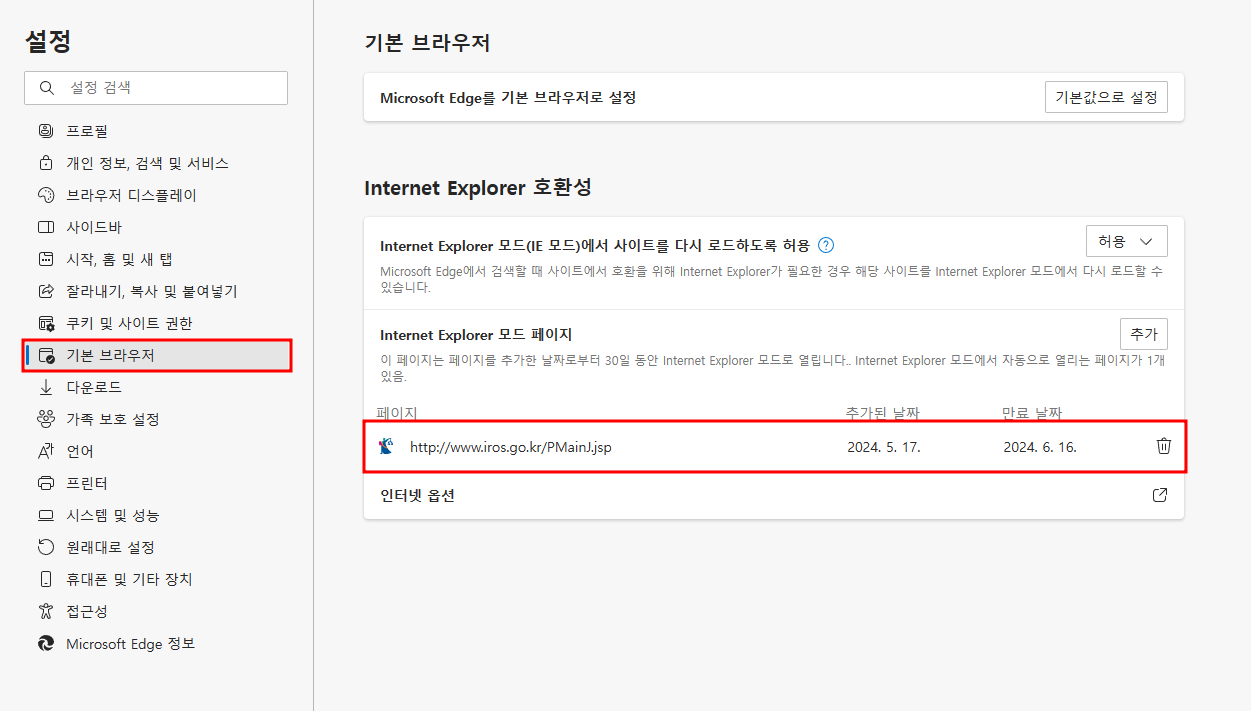Open 접근성 settings
Viewport: 1251px width, 711px height.
(x=156, y=611)
